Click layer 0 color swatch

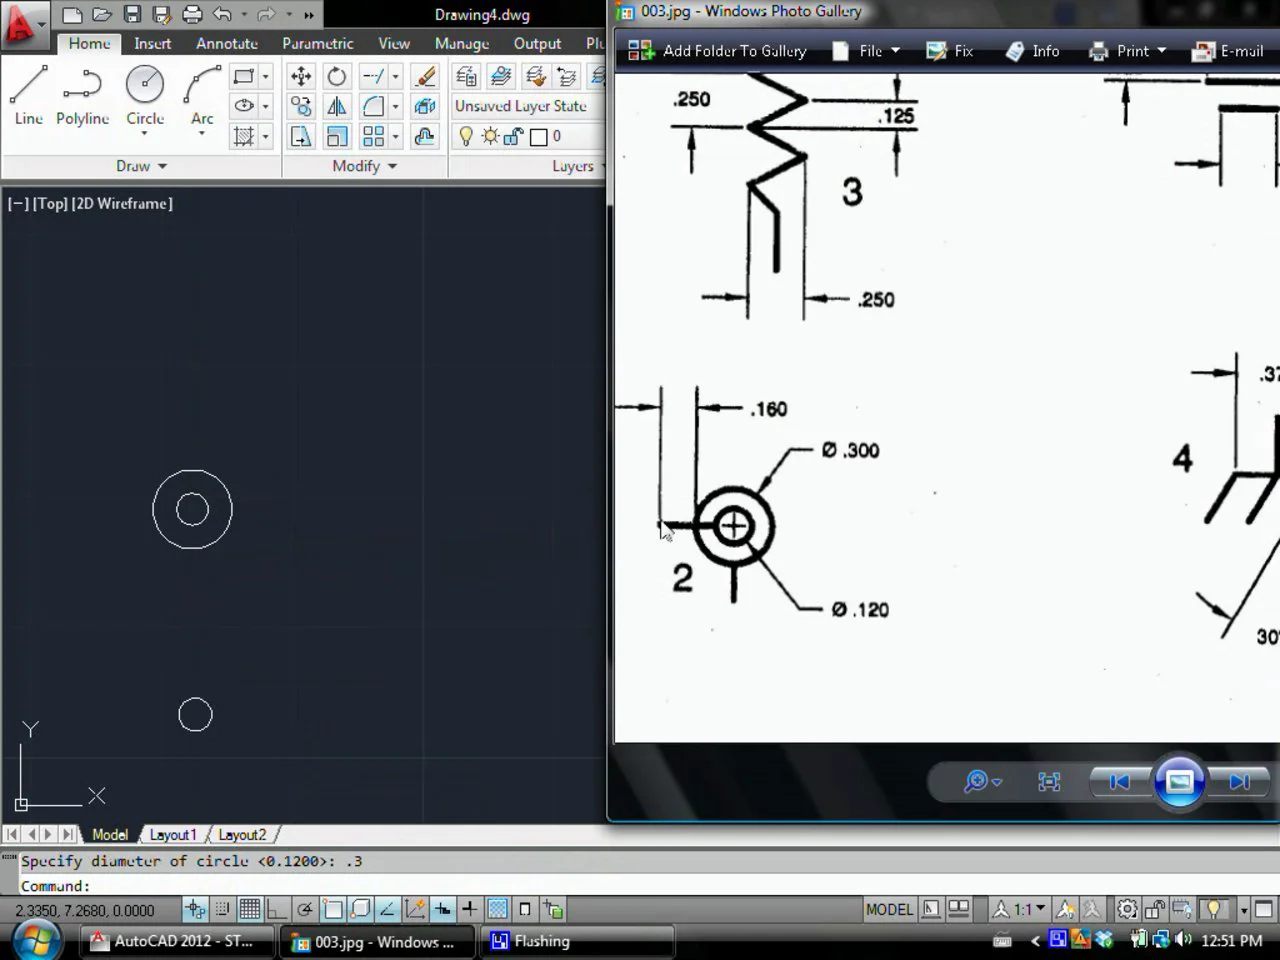[538, 136]
